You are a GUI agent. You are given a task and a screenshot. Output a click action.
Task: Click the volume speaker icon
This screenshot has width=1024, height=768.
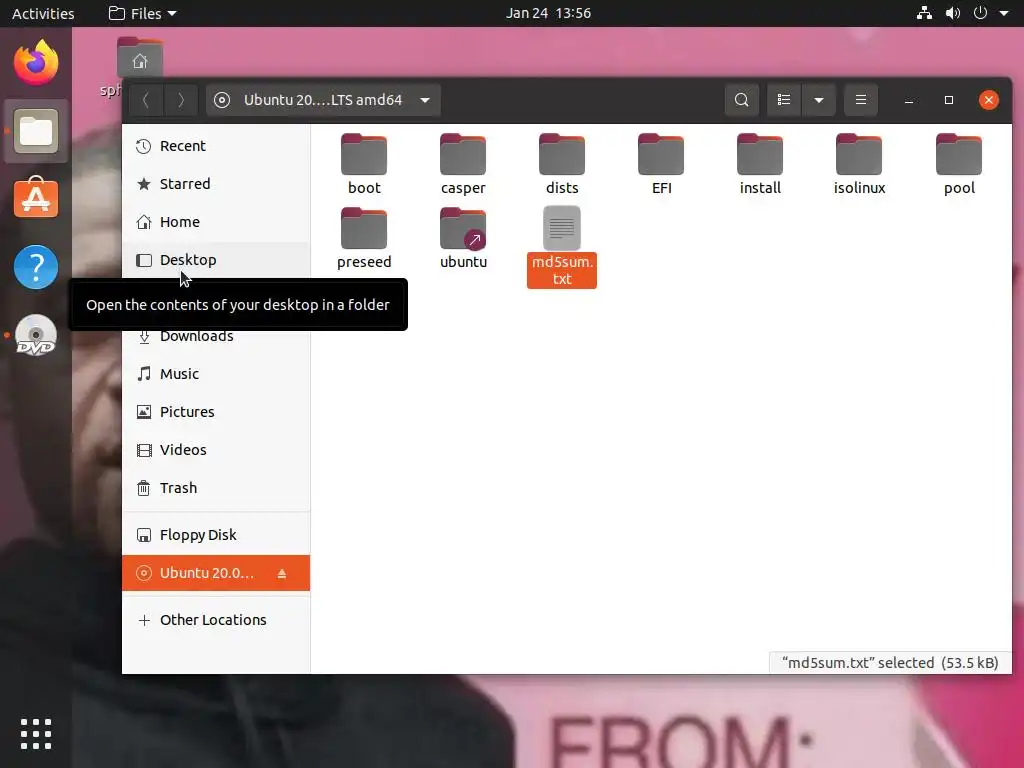(x=953, y=13)
